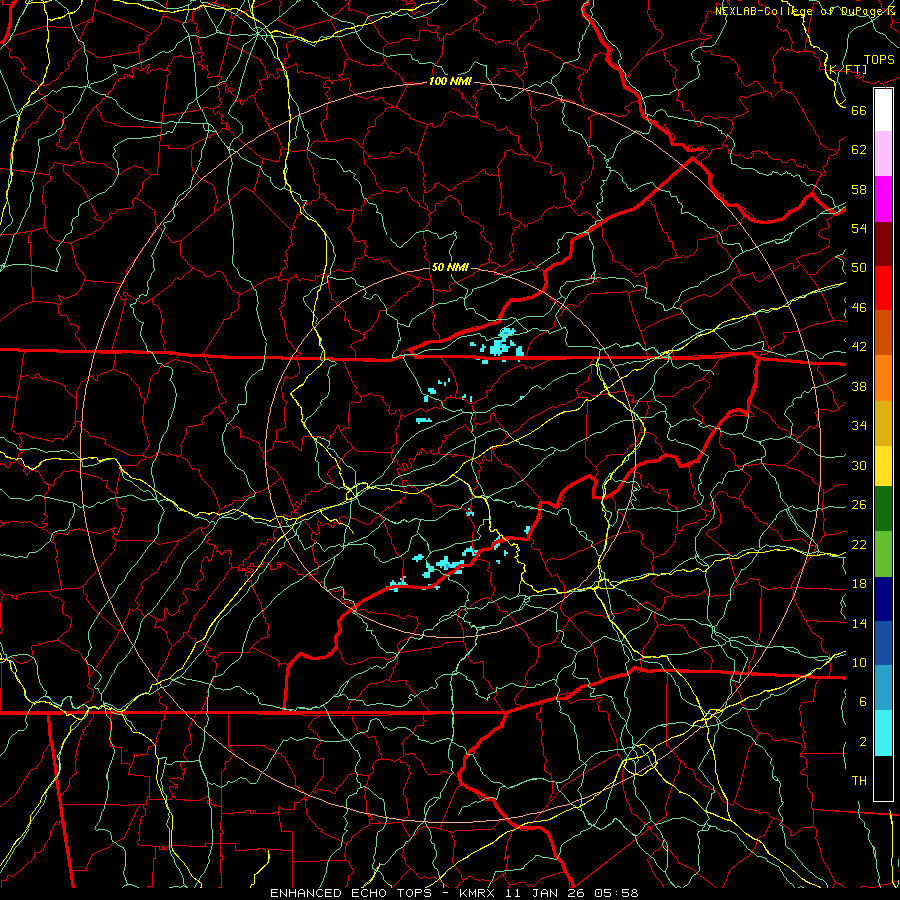Click the 22 value on the scale
Image resolution: width=900 pixels, height=900 pixels.
(859, 544)
